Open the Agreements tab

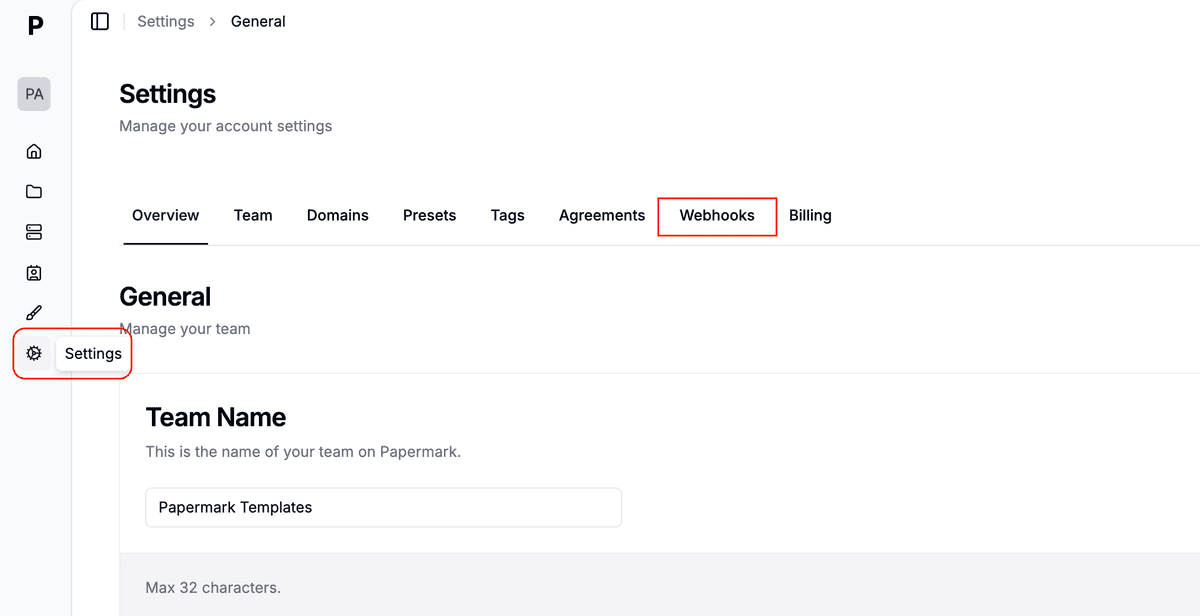(x=601, y=215)
